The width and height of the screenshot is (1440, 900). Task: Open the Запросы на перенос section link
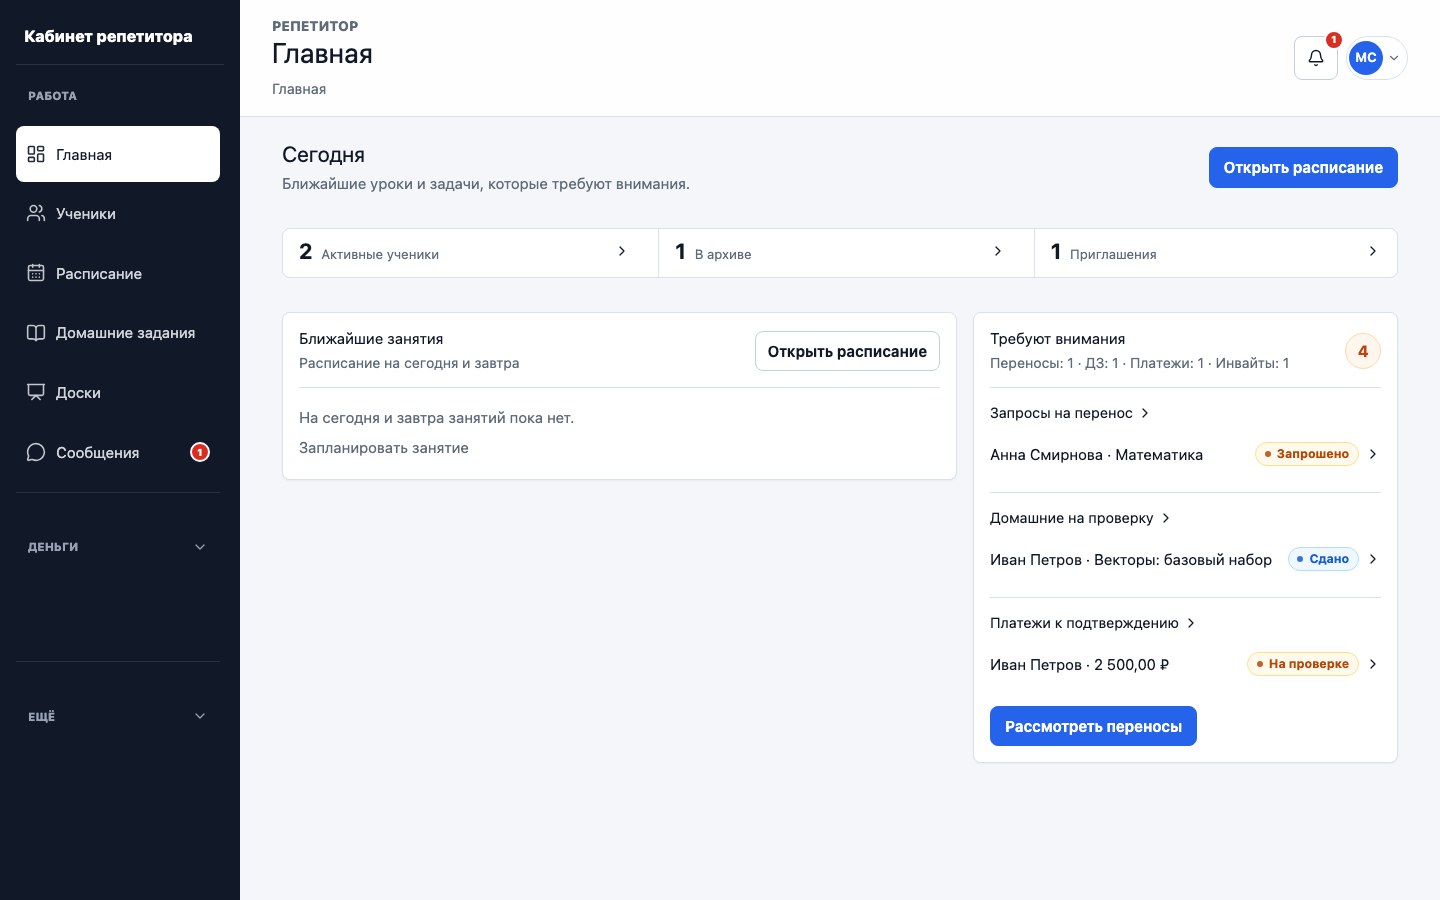click(1070, 413)
